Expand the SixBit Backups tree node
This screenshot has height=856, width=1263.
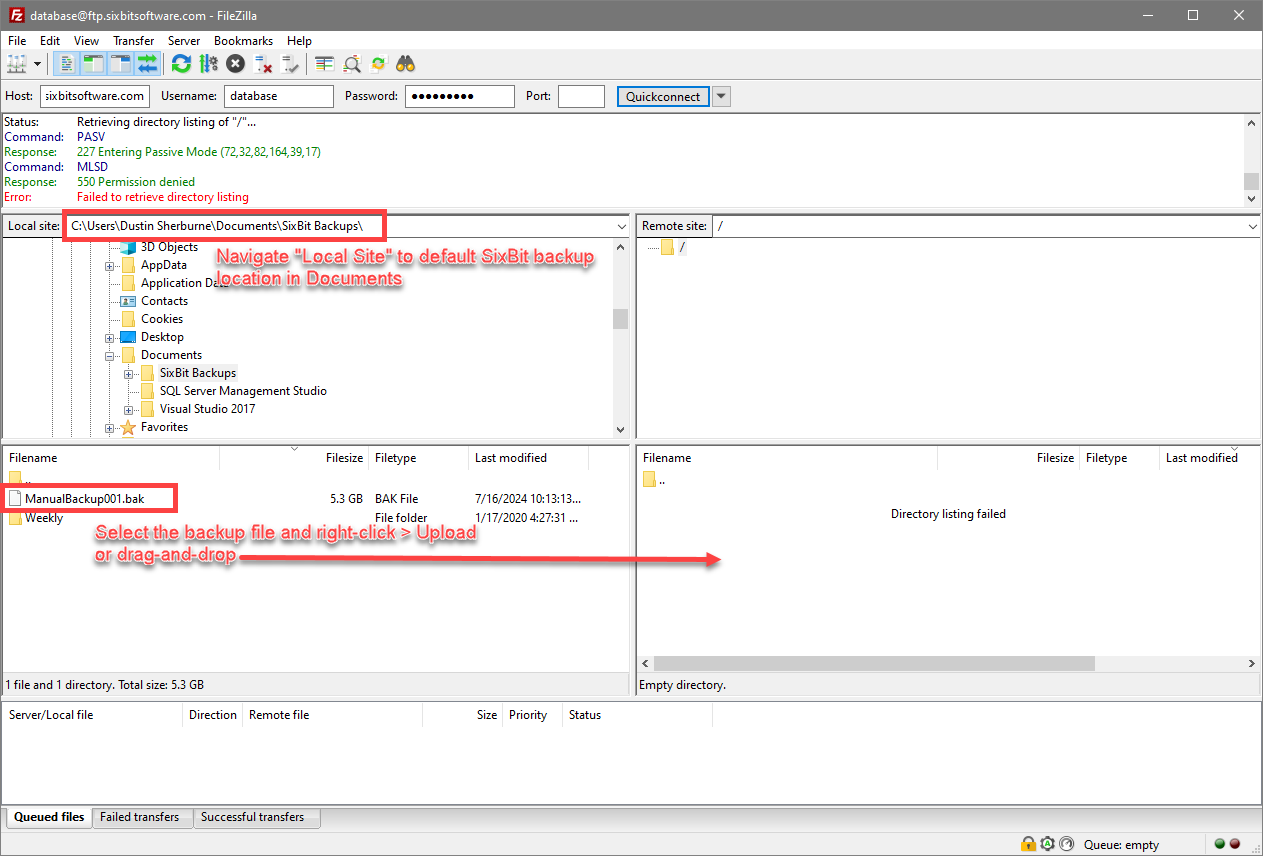point(129,373)
